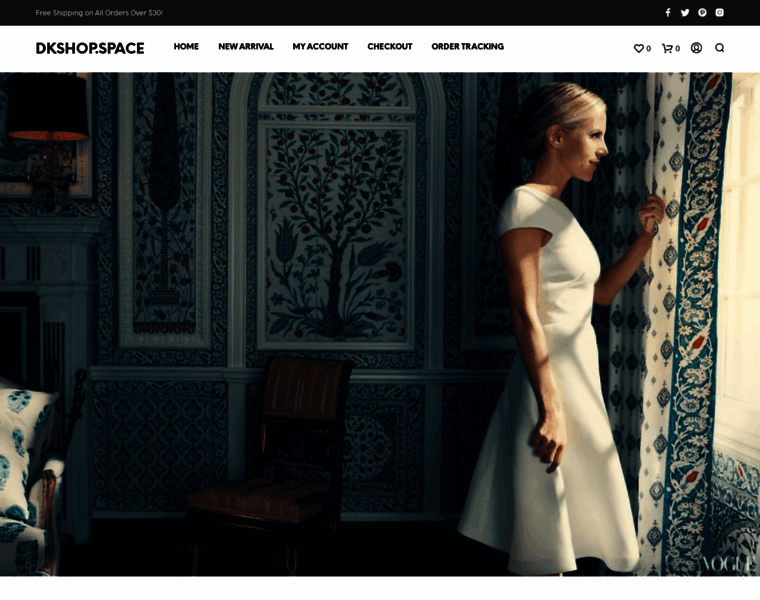Open the My Account menu item
760x600 pixels.
point(320,47)
